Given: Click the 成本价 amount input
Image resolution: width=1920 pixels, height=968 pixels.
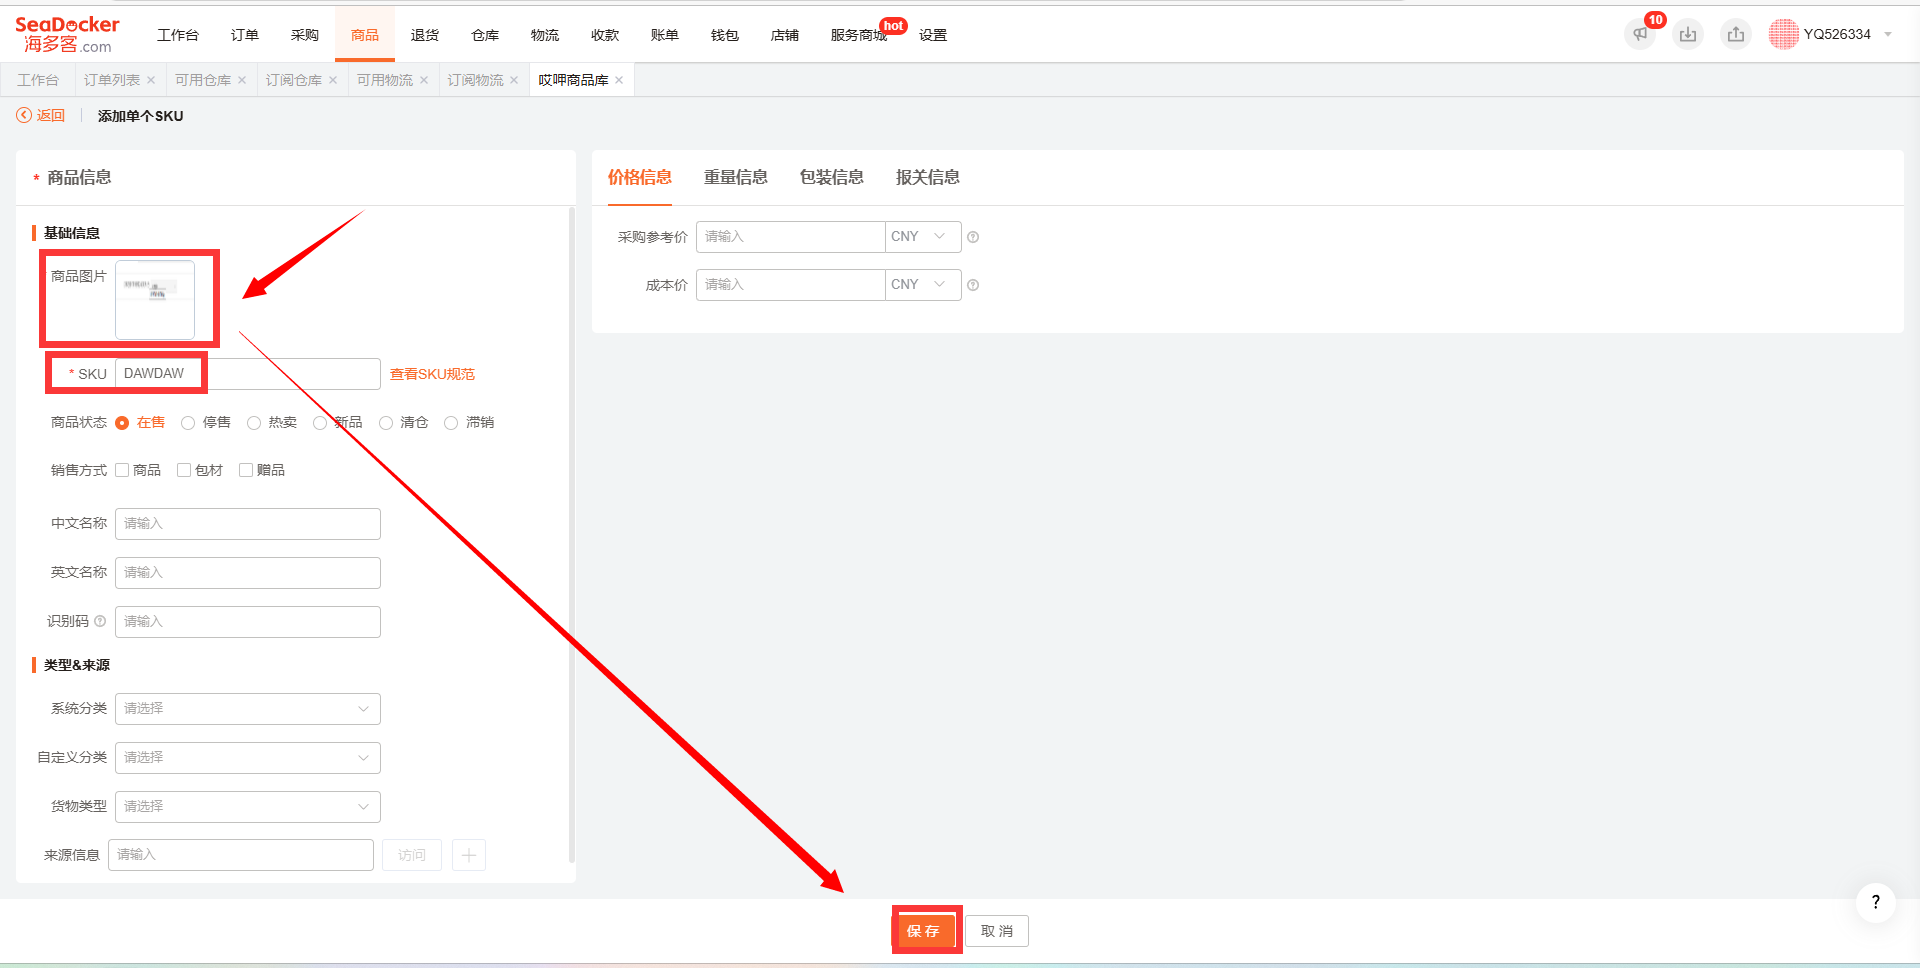Looking at the screenshot, I should [791, 285].
